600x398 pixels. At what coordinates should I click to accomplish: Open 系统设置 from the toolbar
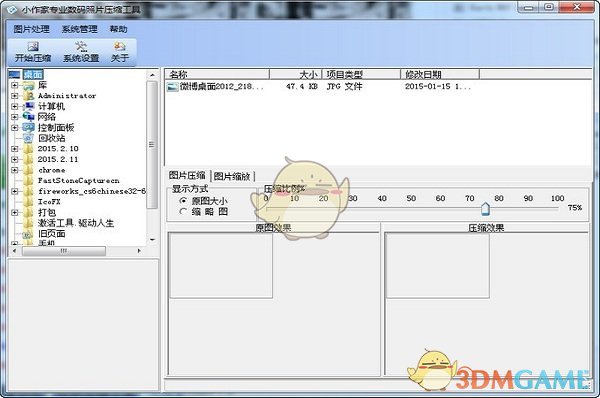[81, 52]
